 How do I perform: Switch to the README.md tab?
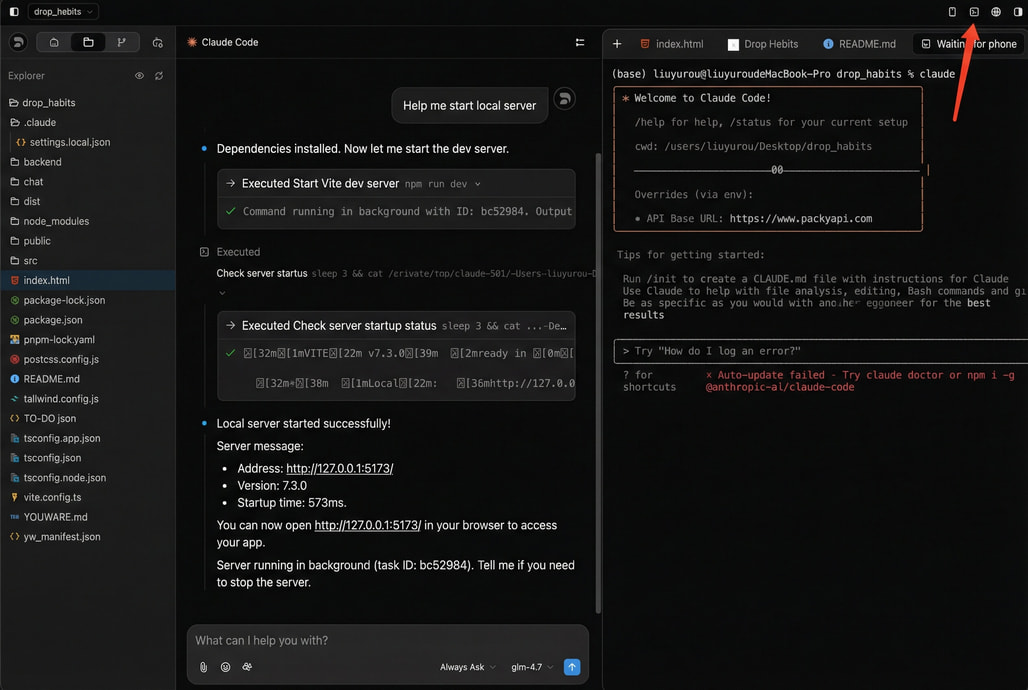[859, 44]
